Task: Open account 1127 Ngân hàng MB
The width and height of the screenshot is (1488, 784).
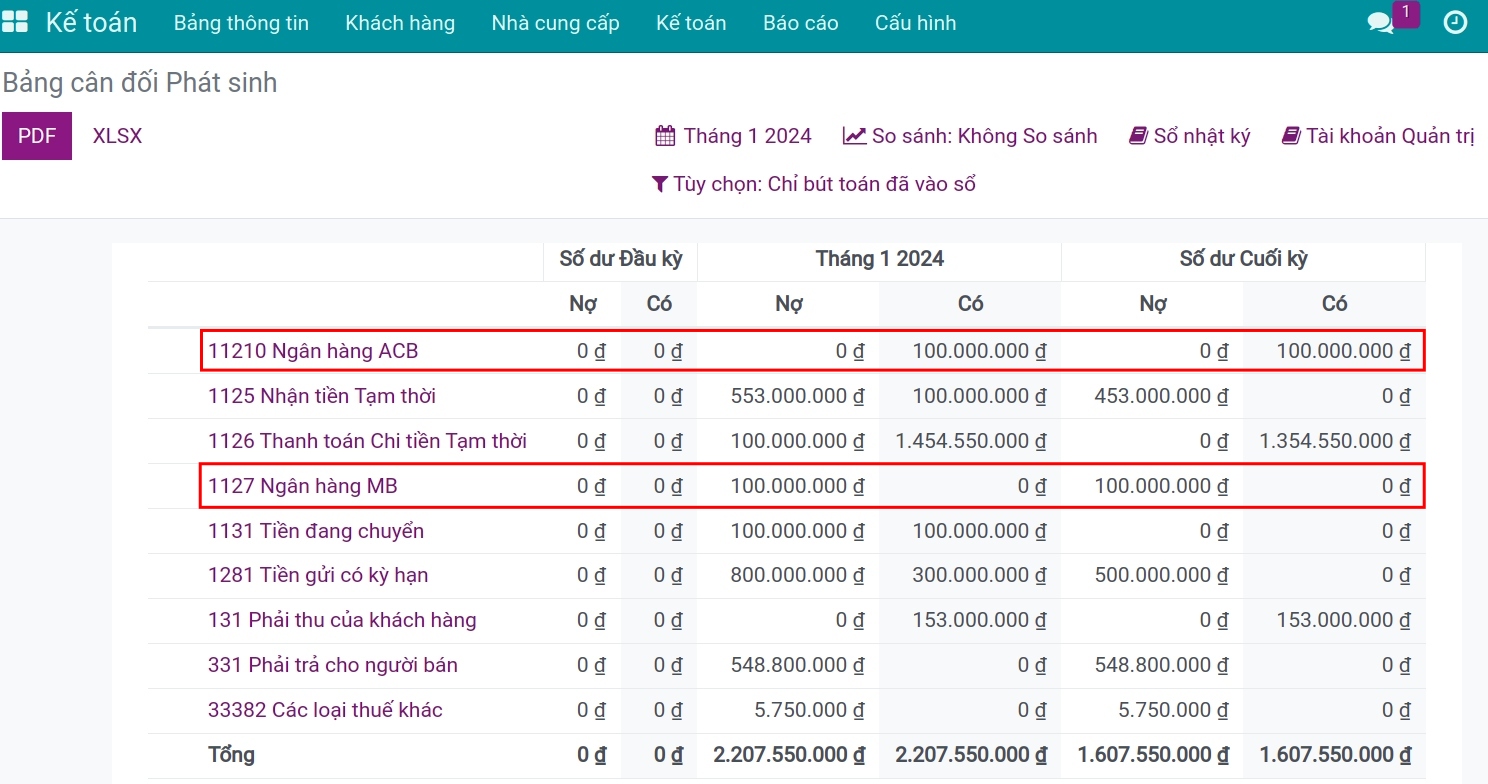Action: 303,486
